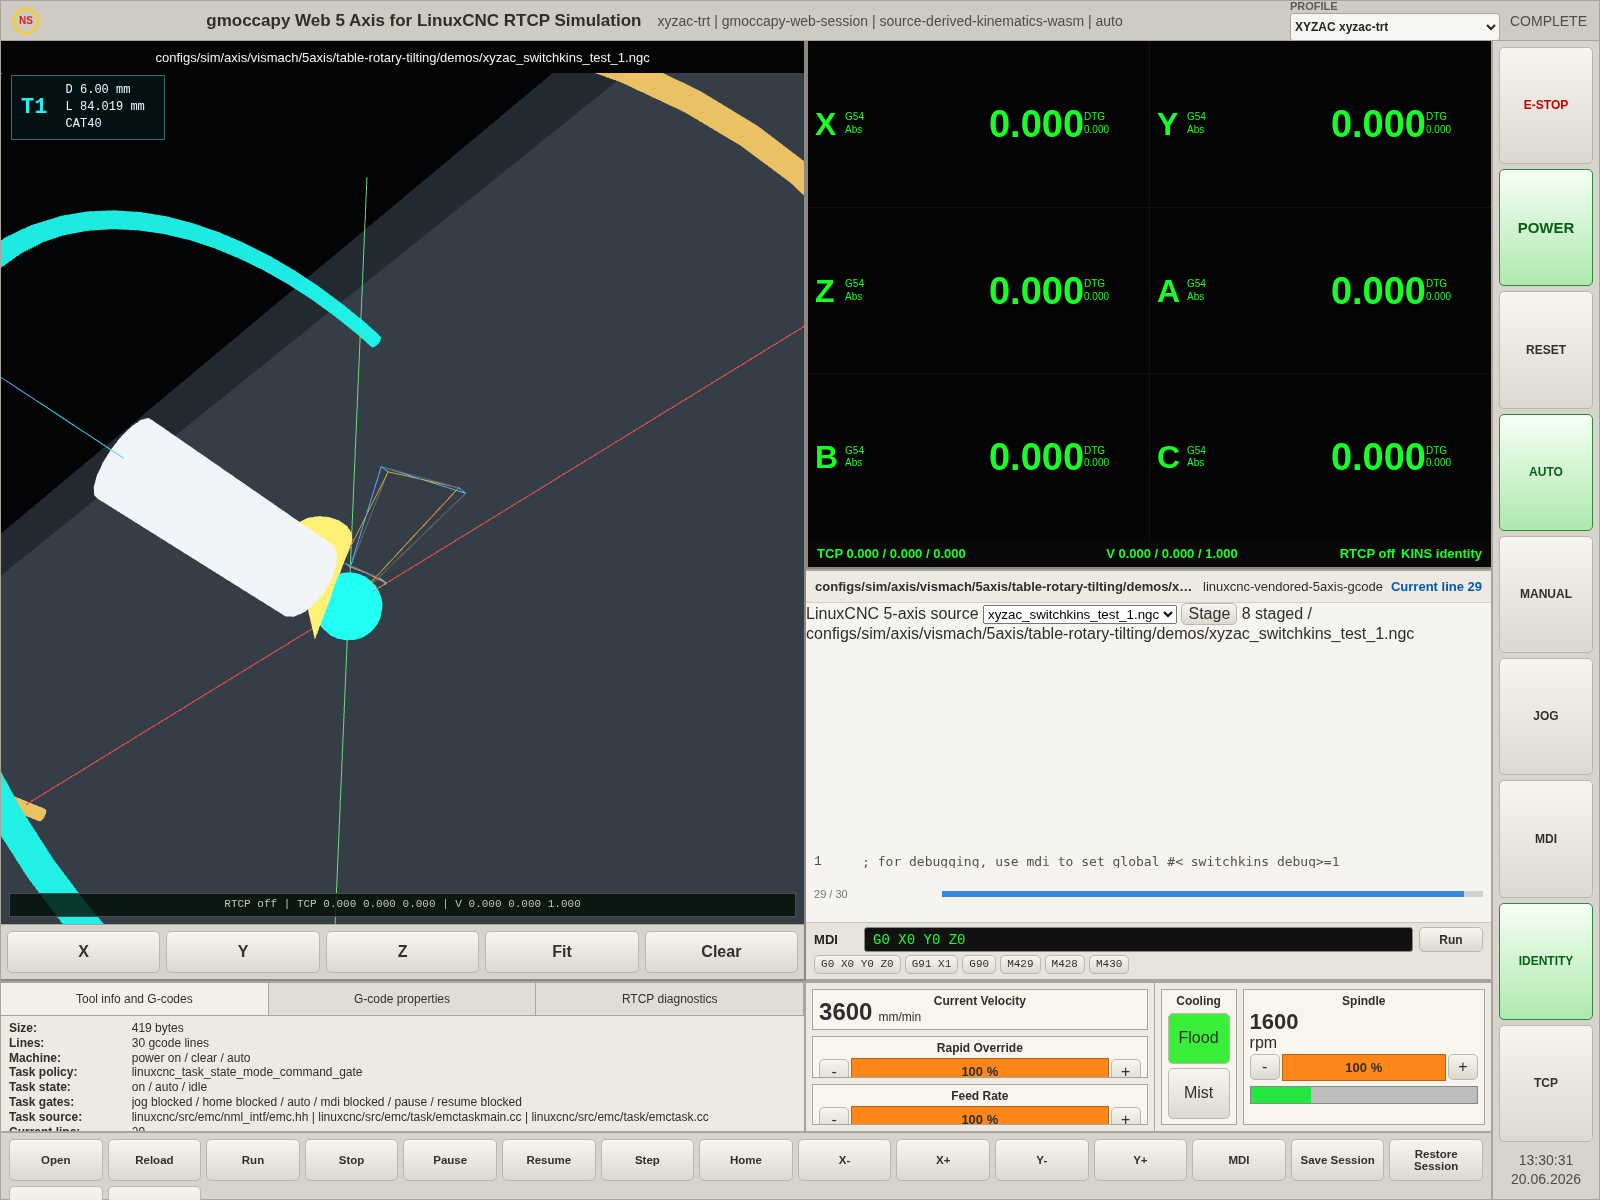Toggle Flood cooling
Image resolution: width=1600 pixels, height=1200 pixels.
tap(1198, 1038)
